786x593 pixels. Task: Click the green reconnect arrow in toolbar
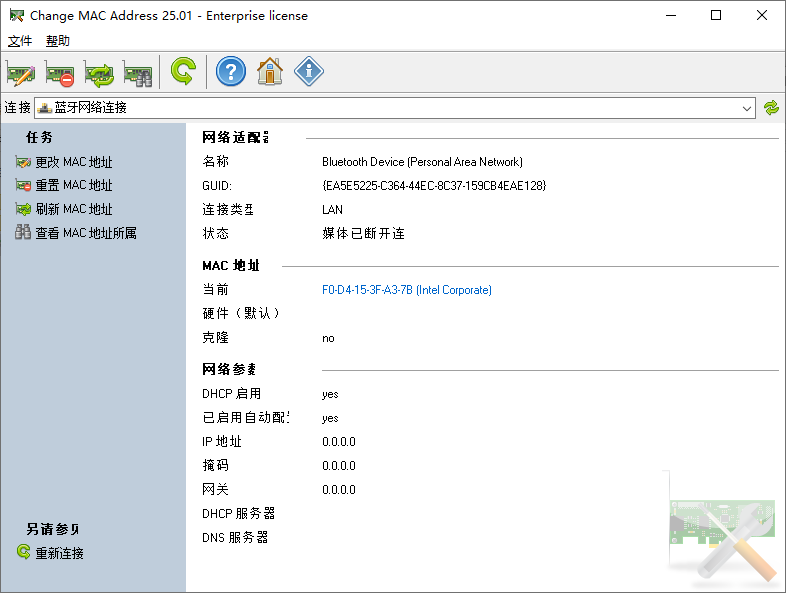coord(183,72)
